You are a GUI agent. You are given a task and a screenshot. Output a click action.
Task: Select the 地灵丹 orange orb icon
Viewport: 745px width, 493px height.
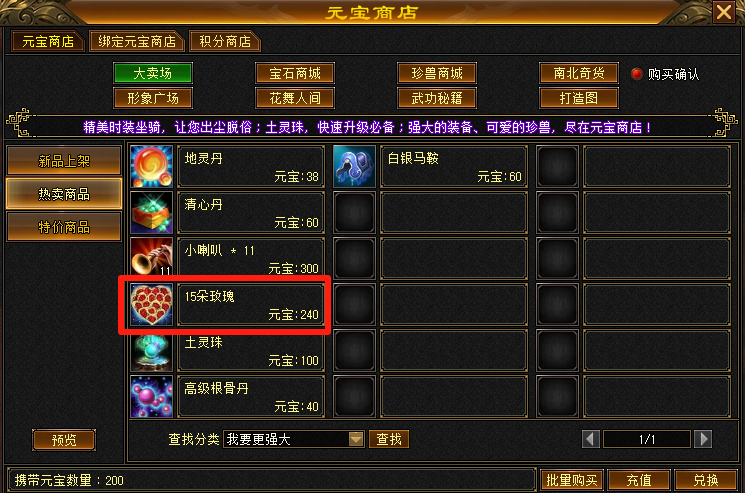click(152, 166)
